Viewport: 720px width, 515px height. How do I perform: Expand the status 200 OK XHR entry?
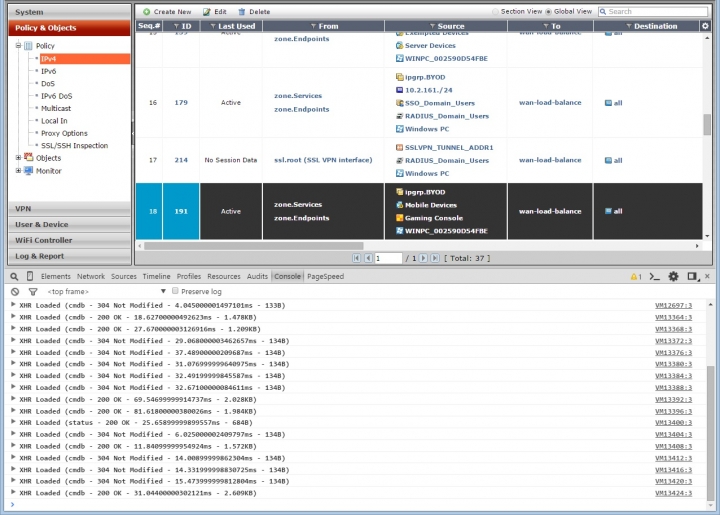(x=13, y=422)
